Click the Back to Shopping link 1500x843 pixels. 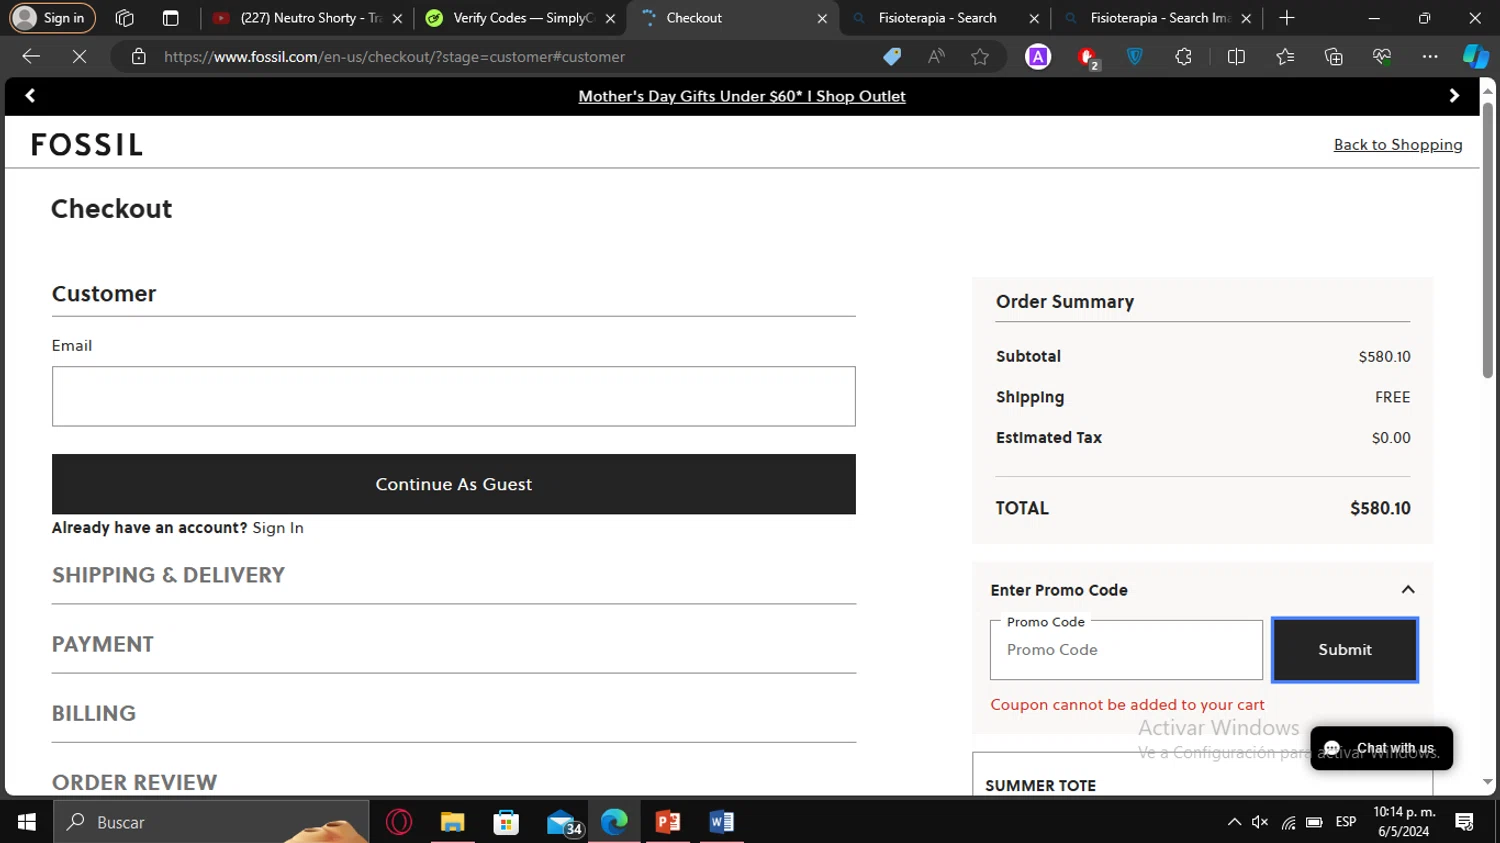1398,145
